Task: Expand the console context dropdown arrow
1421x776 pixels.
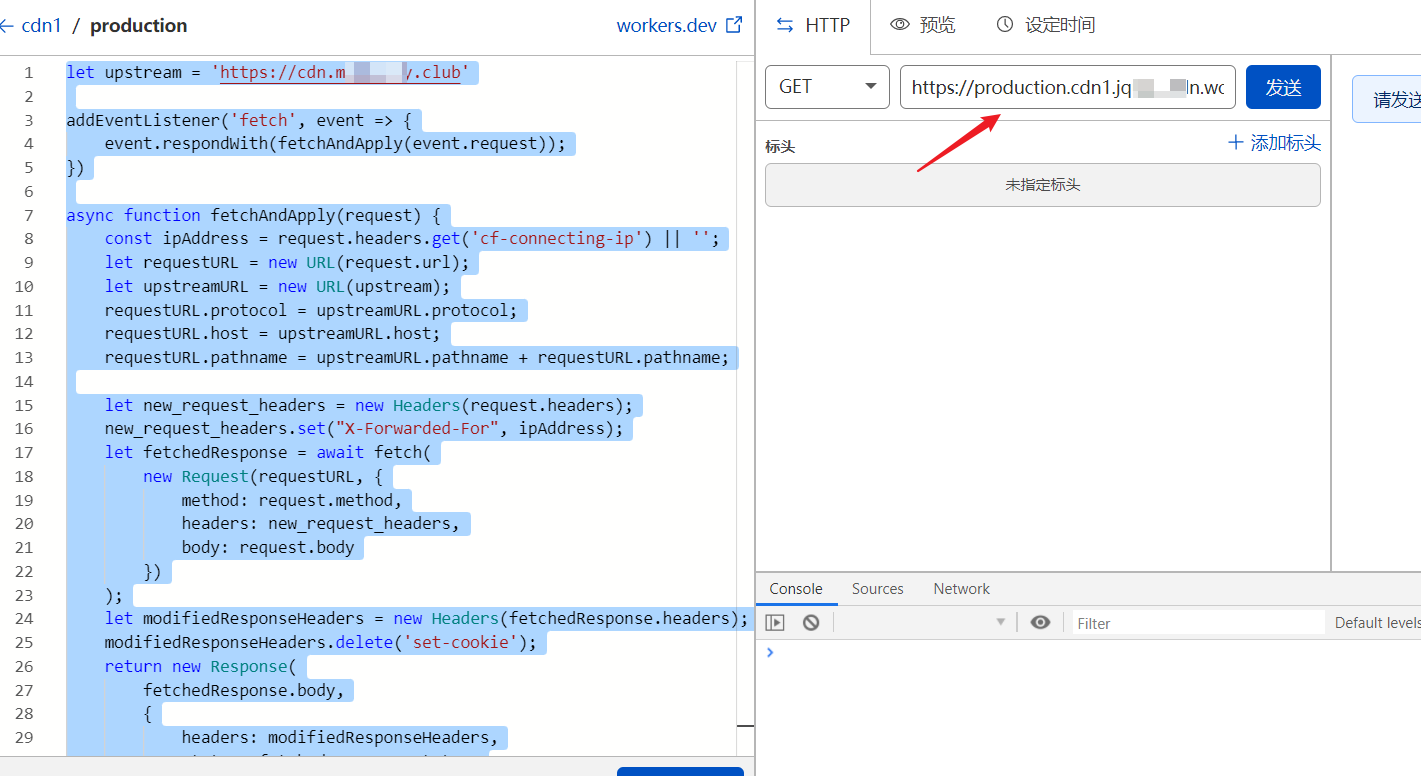Action: (1001, 622)
